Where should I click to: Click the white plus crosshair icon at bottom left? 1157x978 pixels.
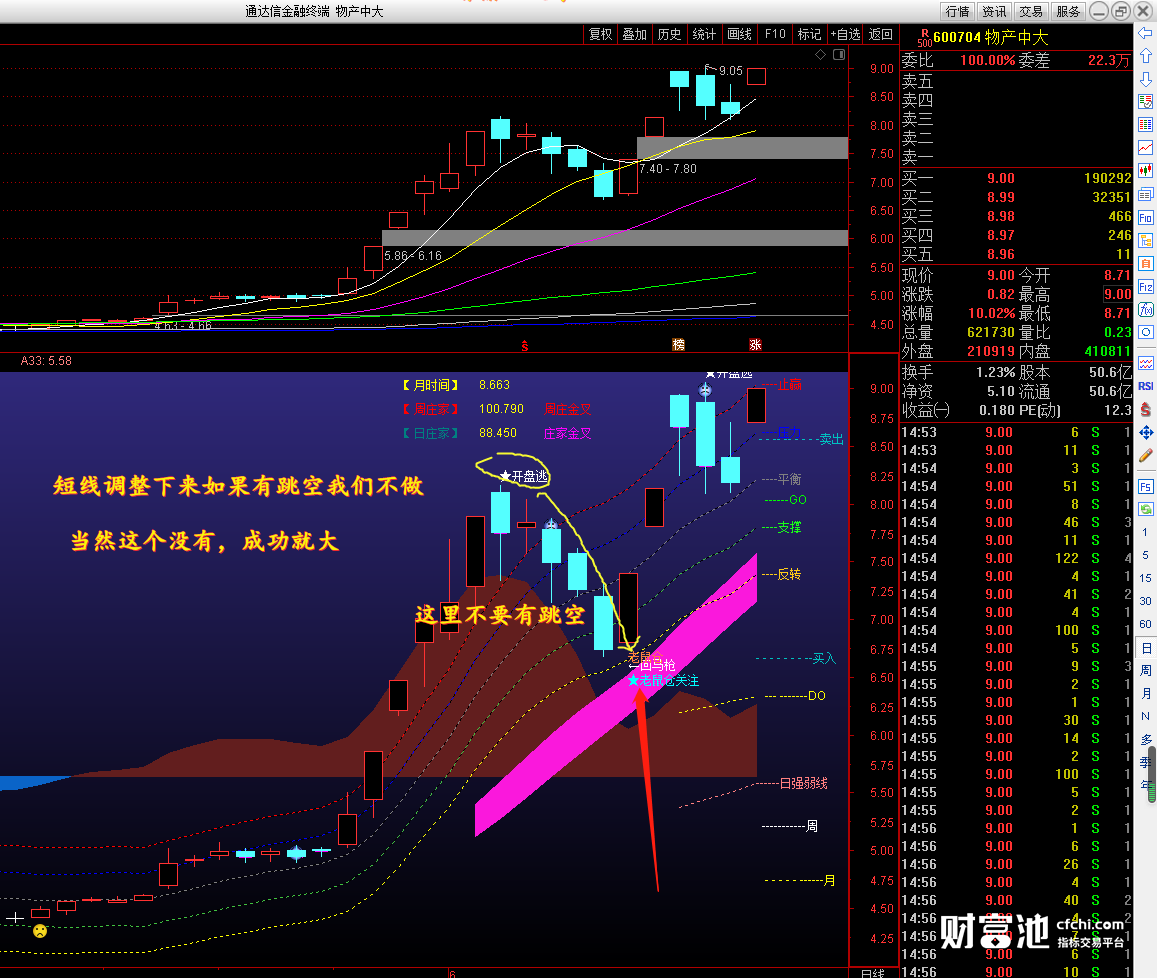pos(15,918)
